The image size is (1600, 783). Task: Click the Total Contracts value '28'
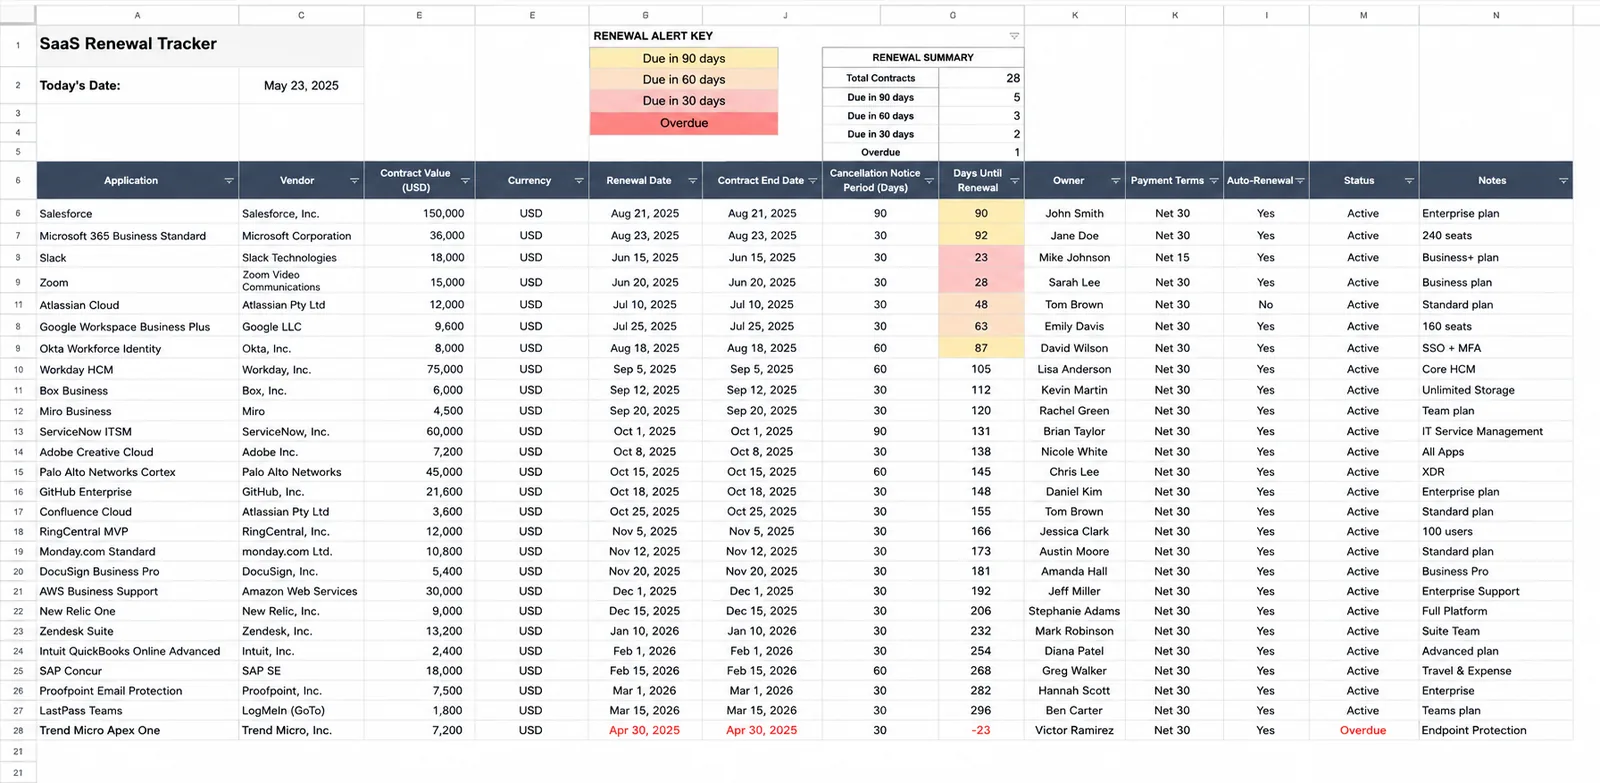pyautogui.click(x=982, y=78)
